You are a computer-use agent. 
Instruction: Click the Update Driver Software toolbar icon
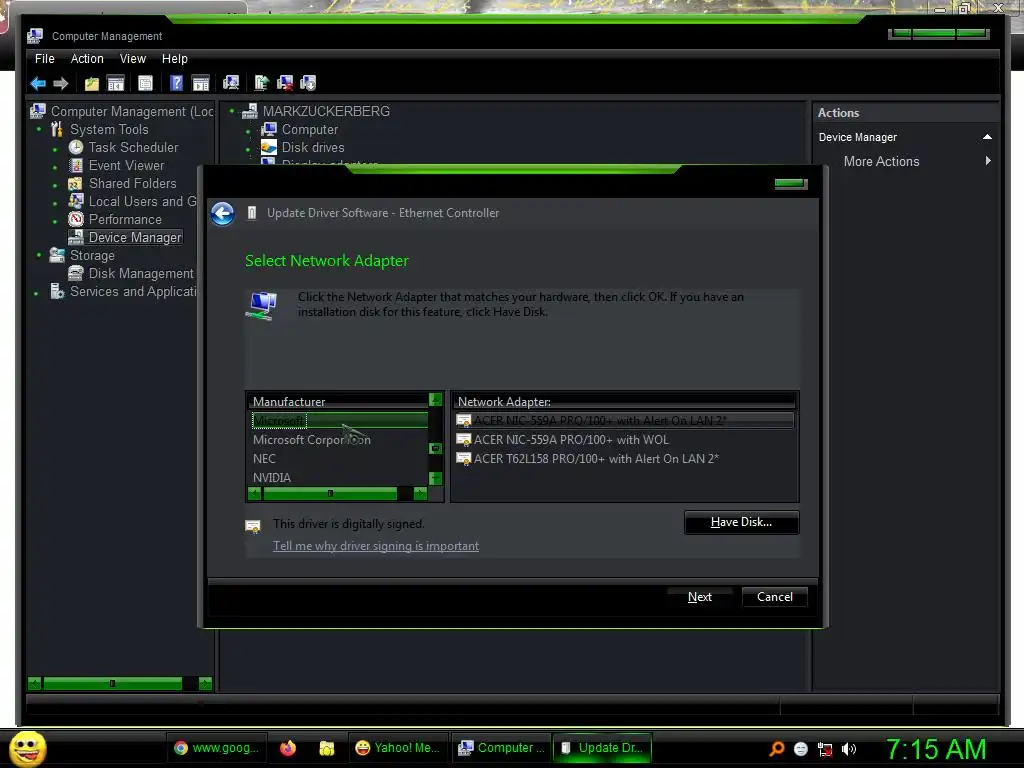click(261, 83)
